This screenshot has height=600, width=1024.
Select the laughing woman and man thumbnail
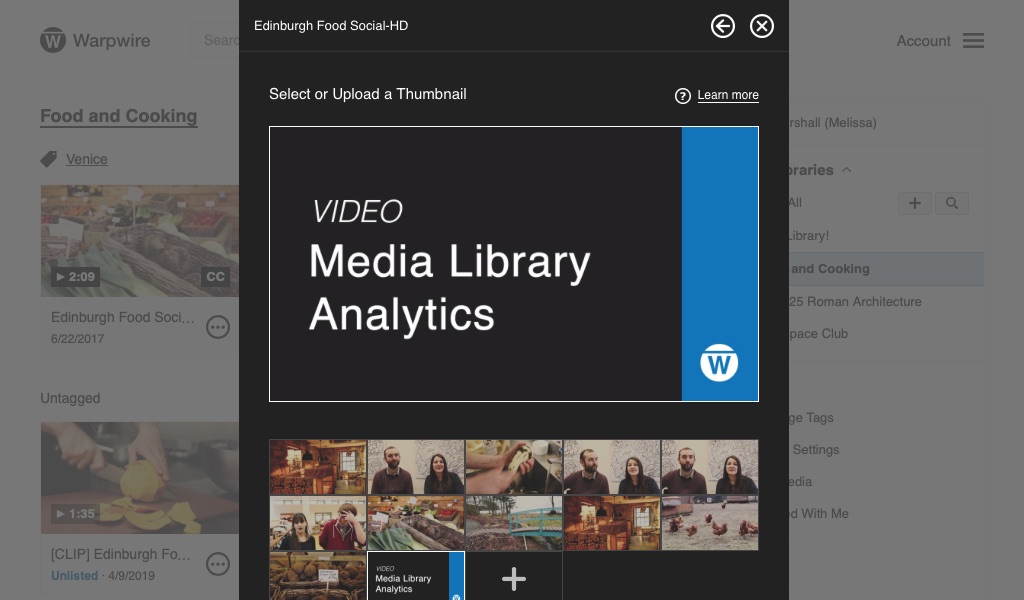318,523
